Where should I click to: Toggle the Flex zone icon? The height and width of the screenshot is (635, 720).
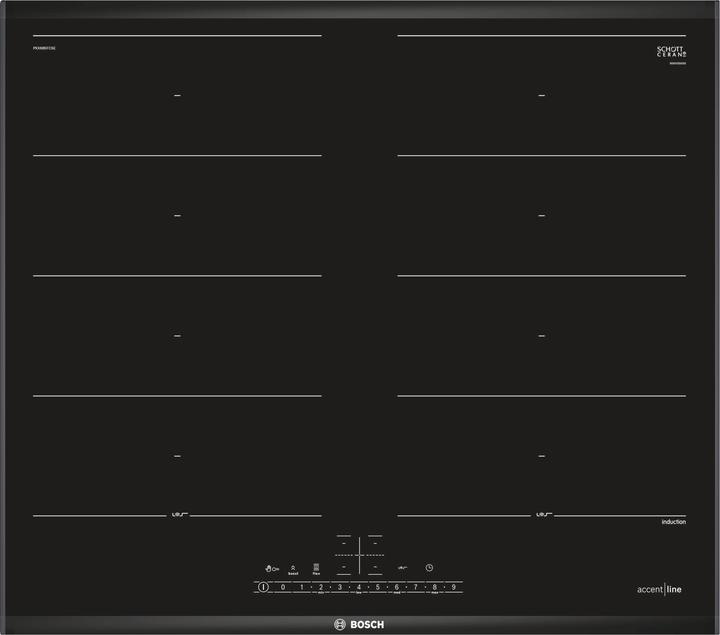316,569
